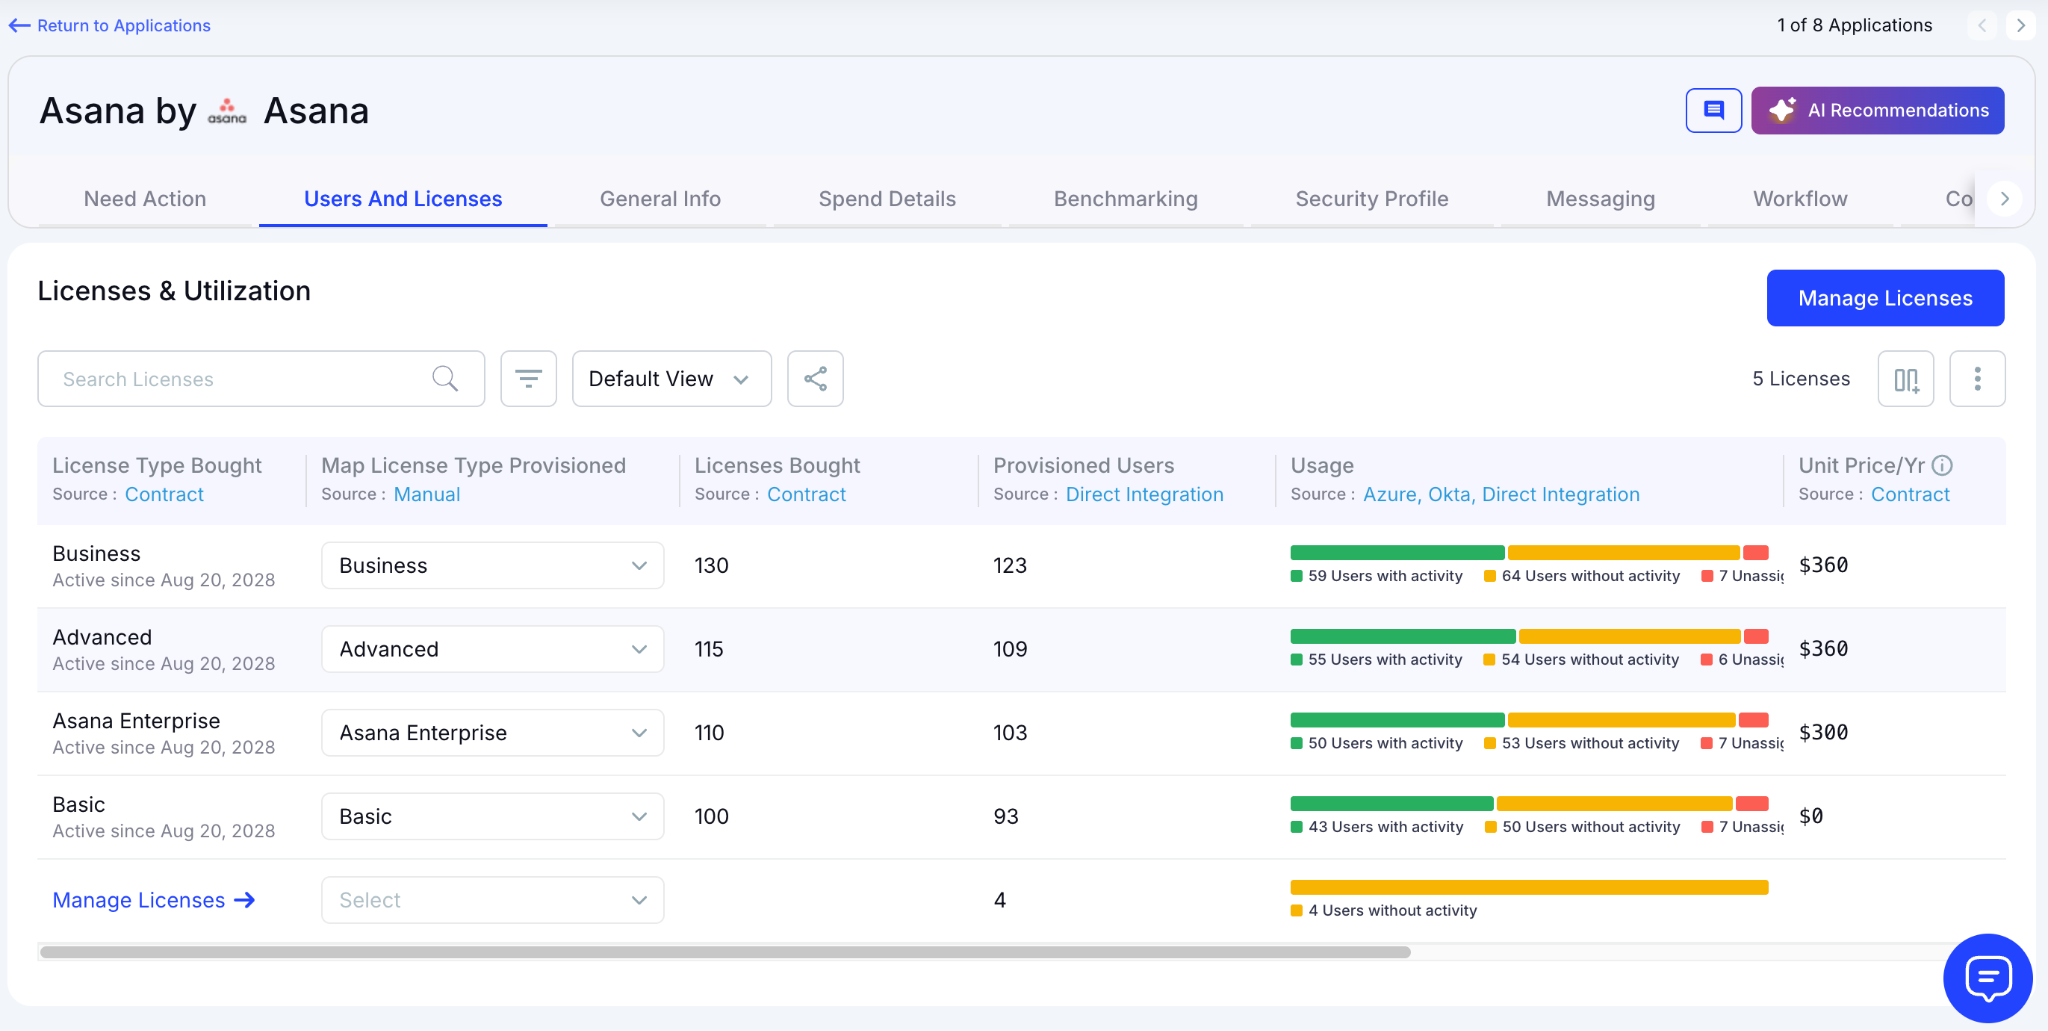Open the comments icon beside AI Recommendations

tap(1714, 110)
